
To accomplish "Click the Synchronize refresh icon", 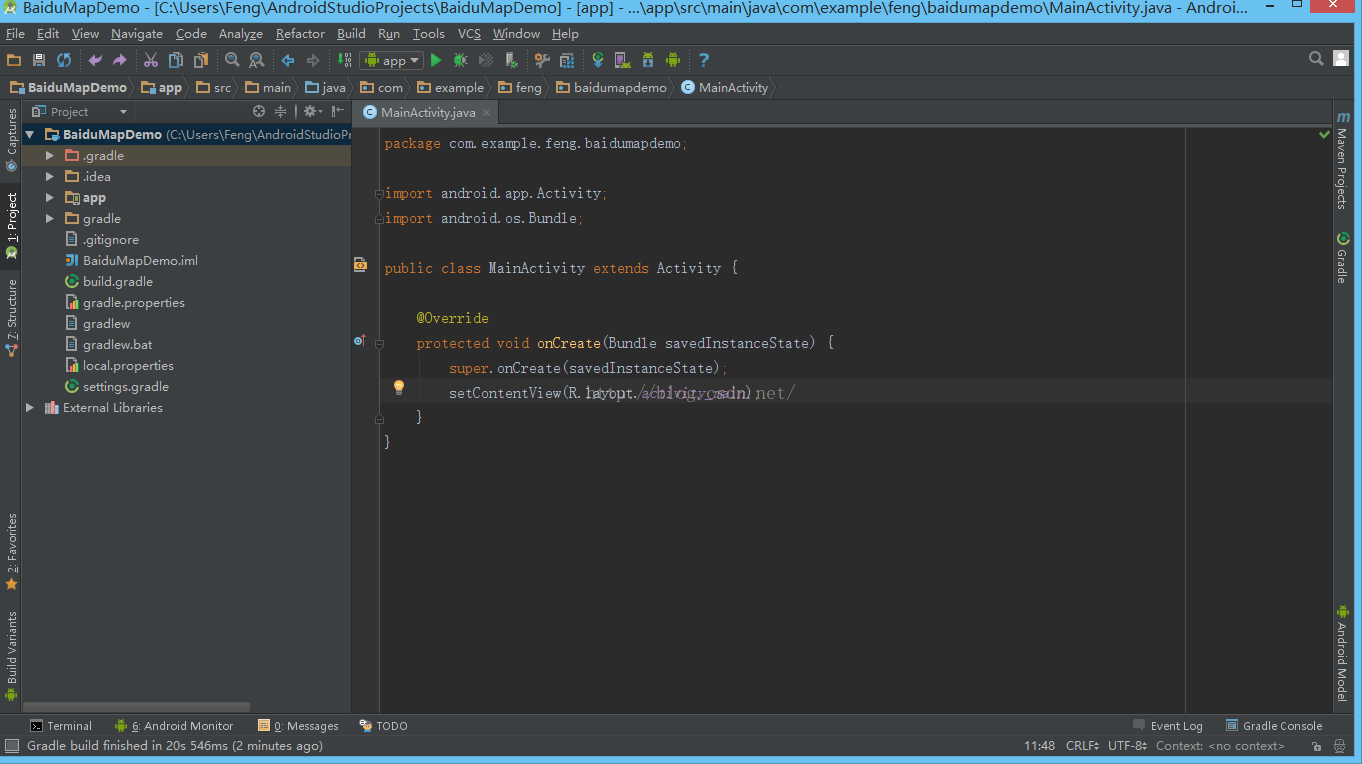I will point(64,60).
